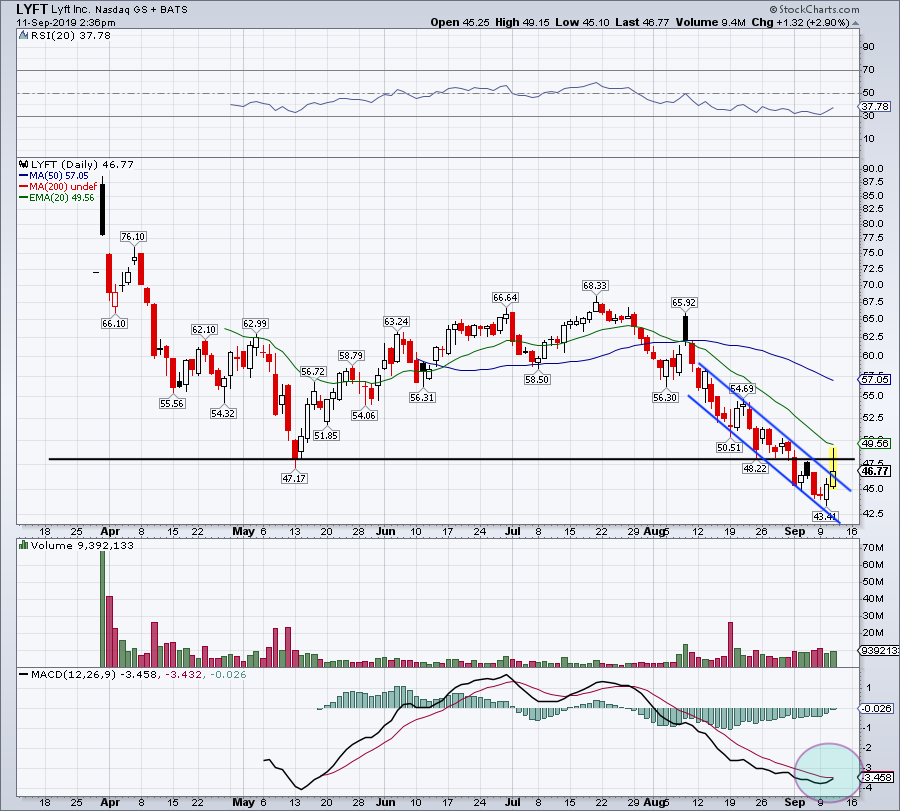The image size is (900, 811).
Task: Click the tallest green volume bar in late March
Action: point(103,609)
